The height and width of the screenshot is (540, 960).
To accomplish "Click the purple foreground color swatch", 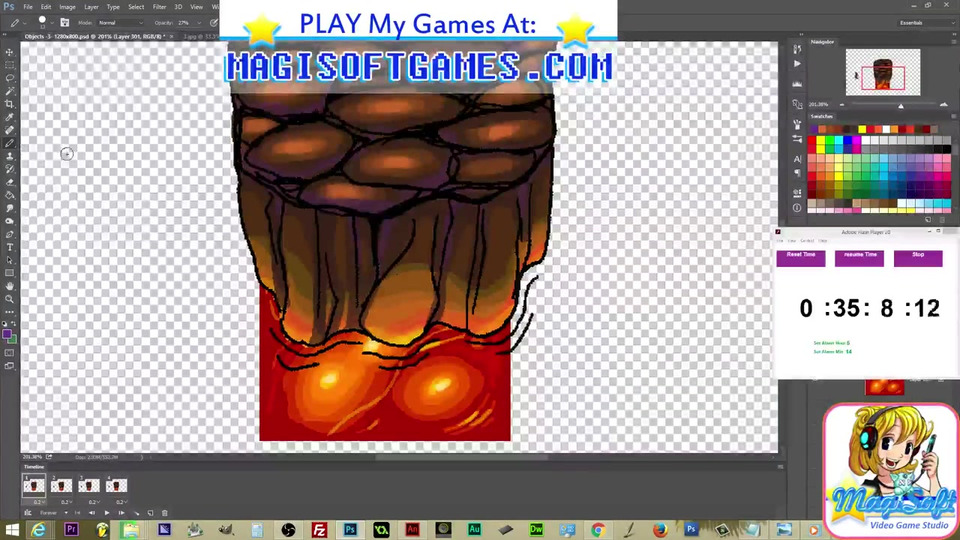I will pos(7,334).
